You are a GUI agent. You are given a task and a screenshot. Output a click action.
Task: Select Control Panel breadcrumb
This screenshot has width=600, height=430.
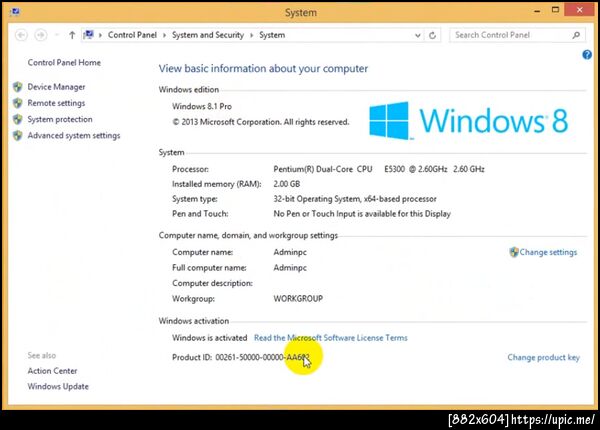pos(132,35)
